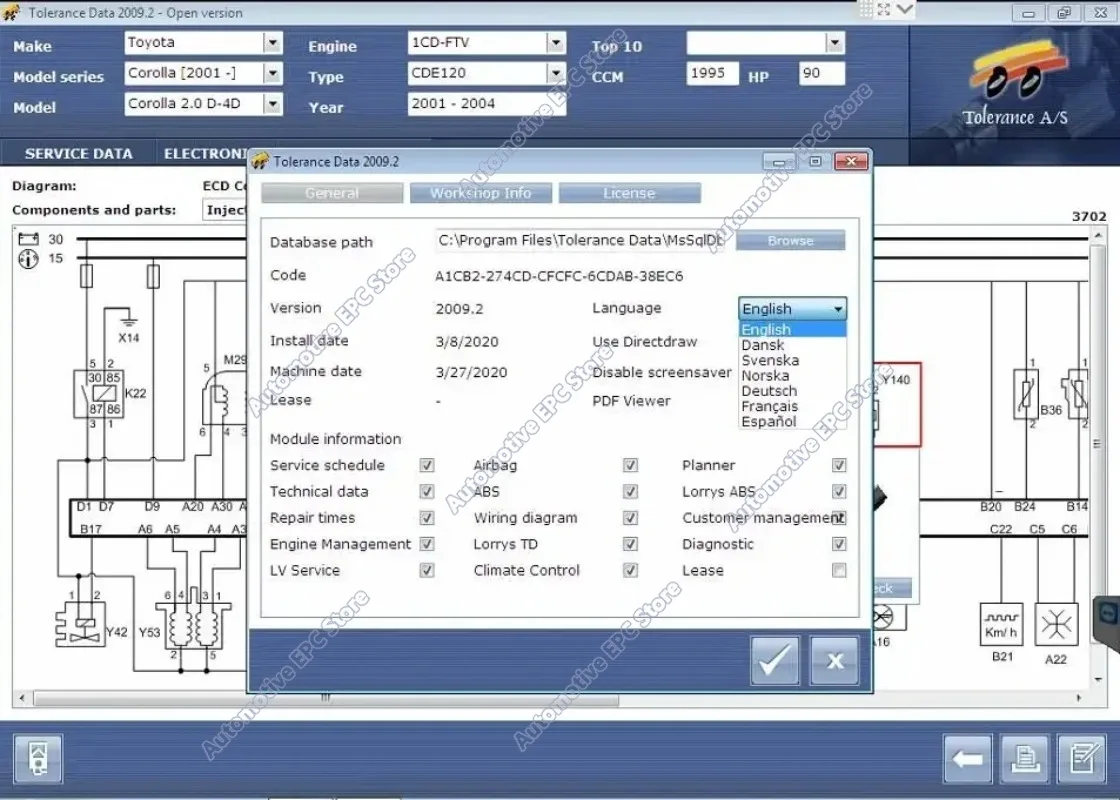Select the Y53 coil component in diagram

(193, 626)
